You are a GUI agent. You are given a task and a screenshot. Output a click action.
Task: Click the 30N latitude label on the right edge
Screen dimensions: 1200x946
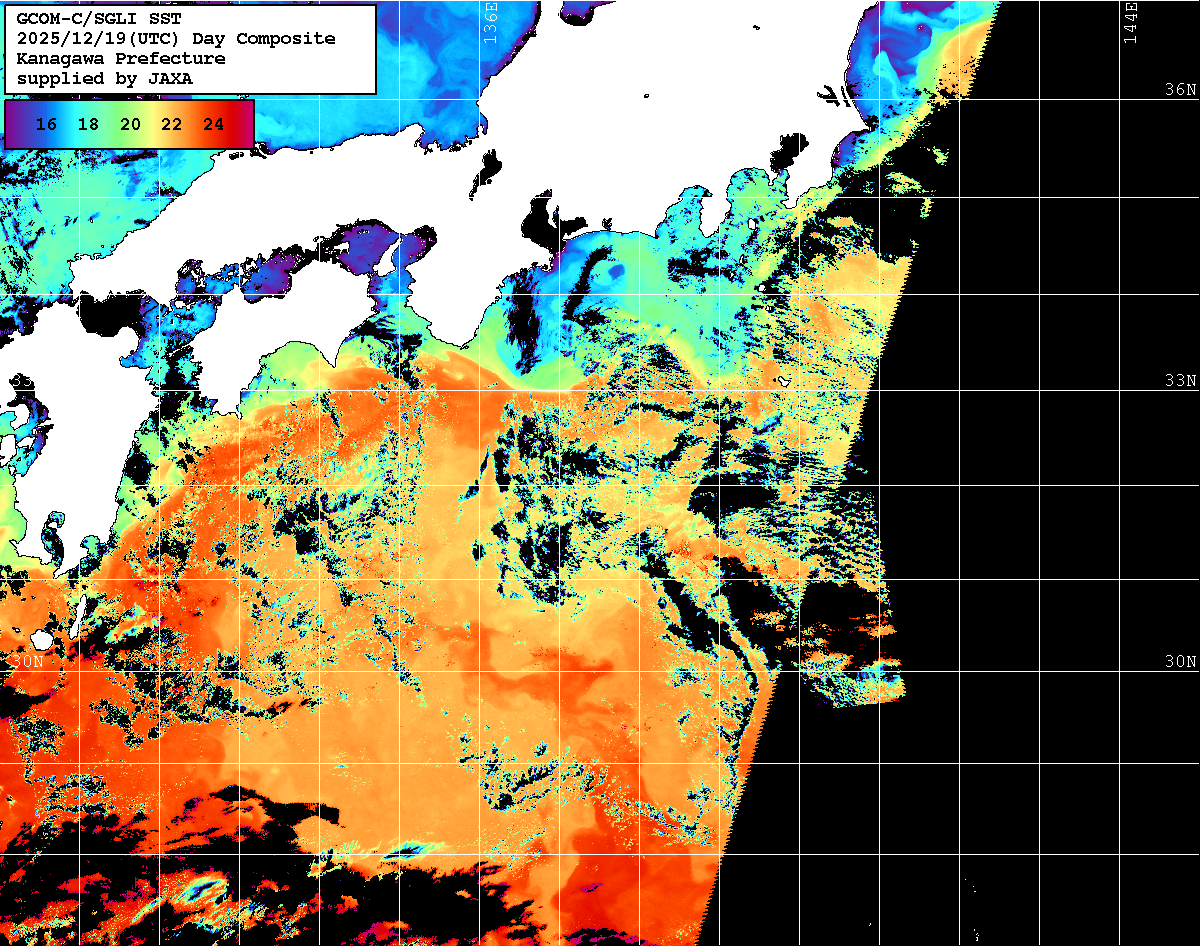coord(1179,662)
